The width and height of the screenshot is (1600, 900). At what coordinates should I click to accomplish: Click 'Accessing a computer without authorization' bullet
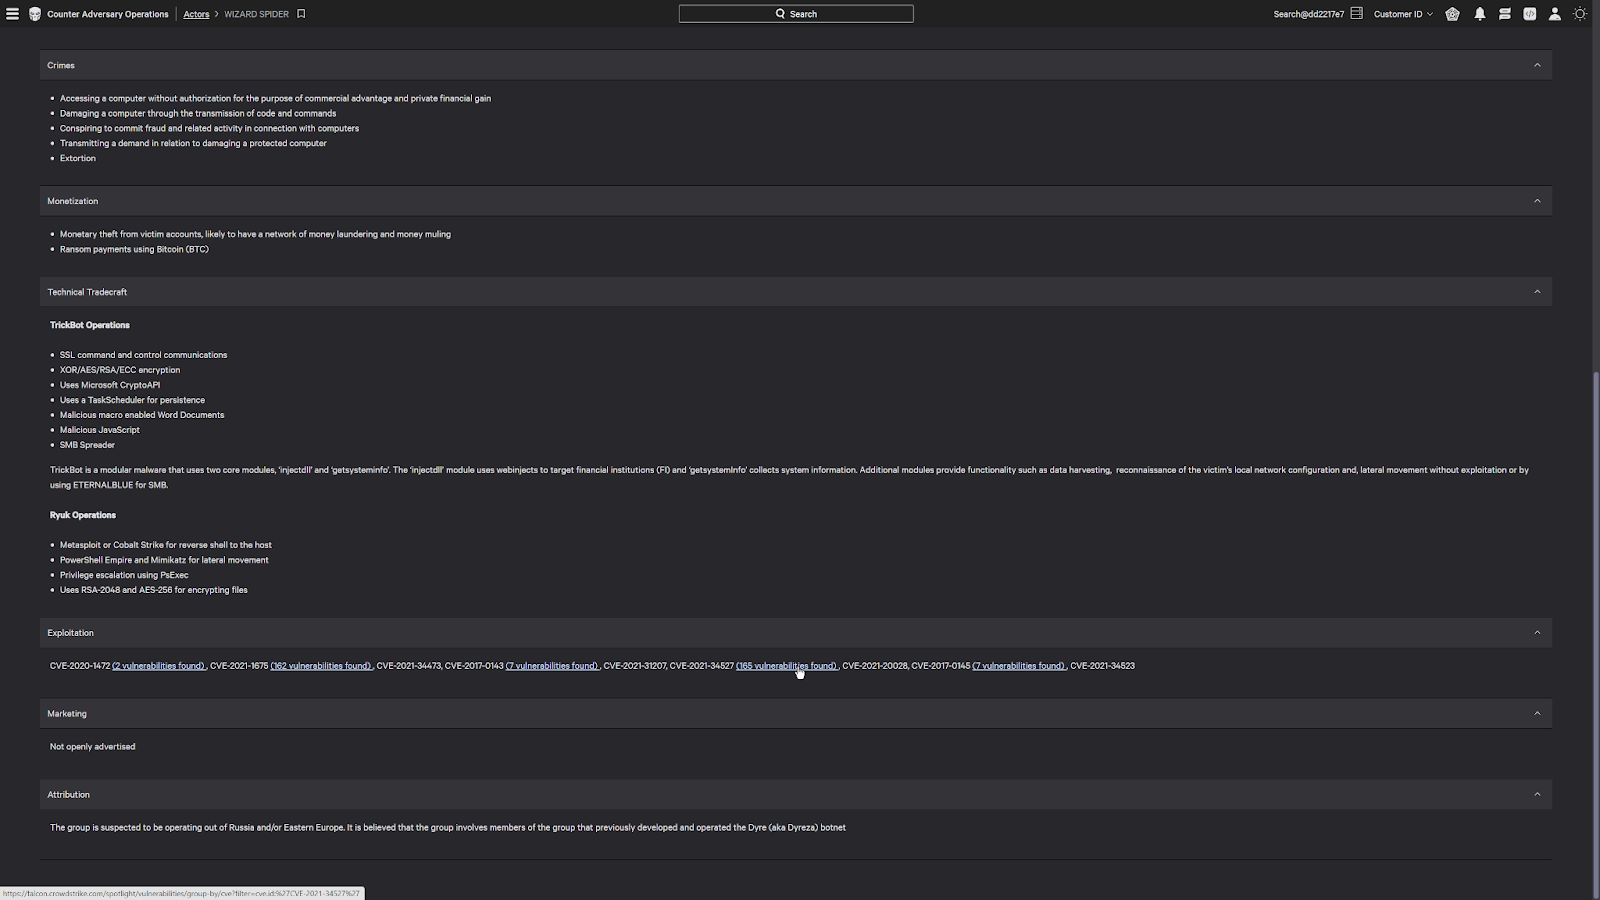[275, 98]
